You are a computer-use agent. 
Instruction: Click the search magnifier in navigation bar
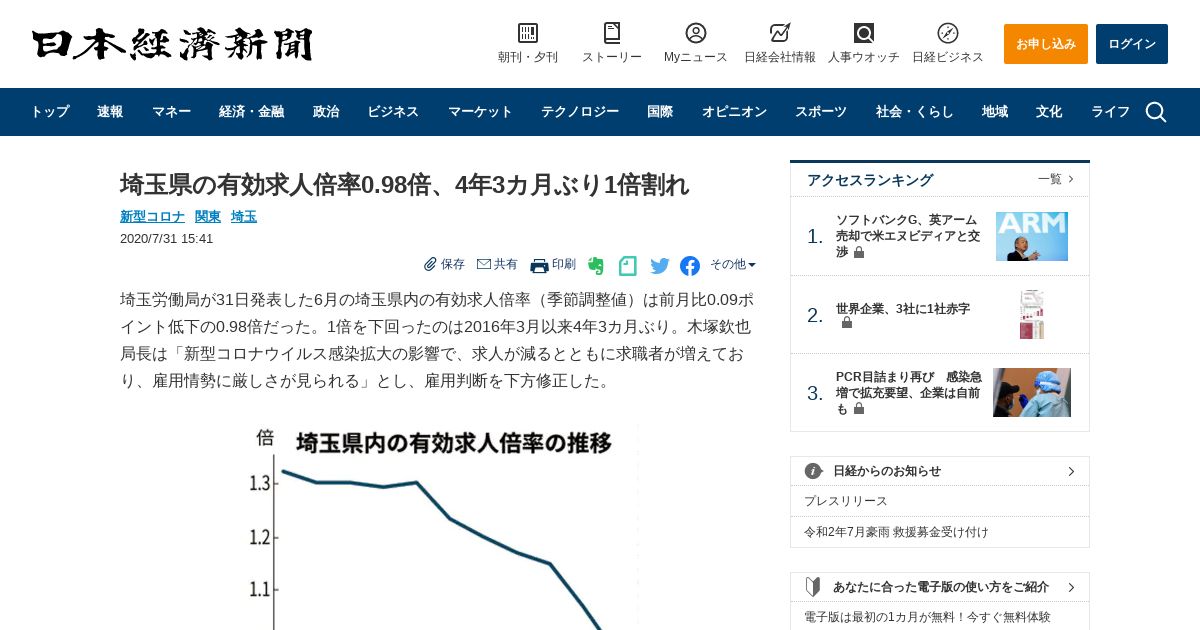(x=1156, y=112)
